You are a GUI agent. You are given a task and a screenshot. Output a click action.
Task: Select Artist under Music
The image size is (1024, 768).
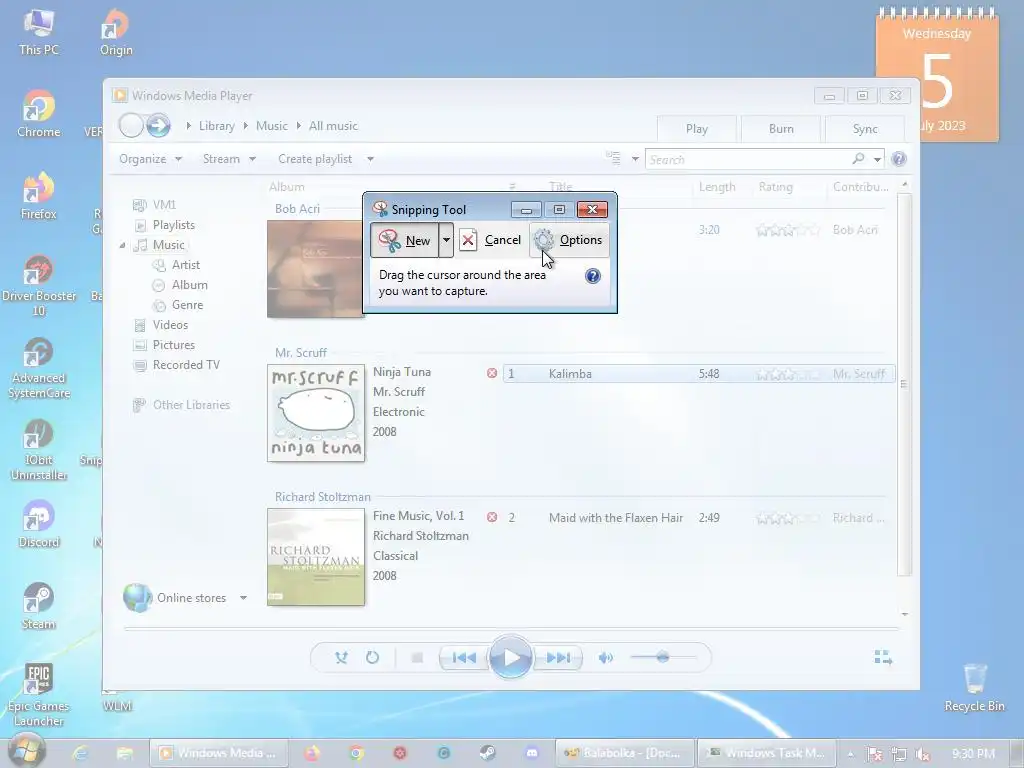coord(177,264)
